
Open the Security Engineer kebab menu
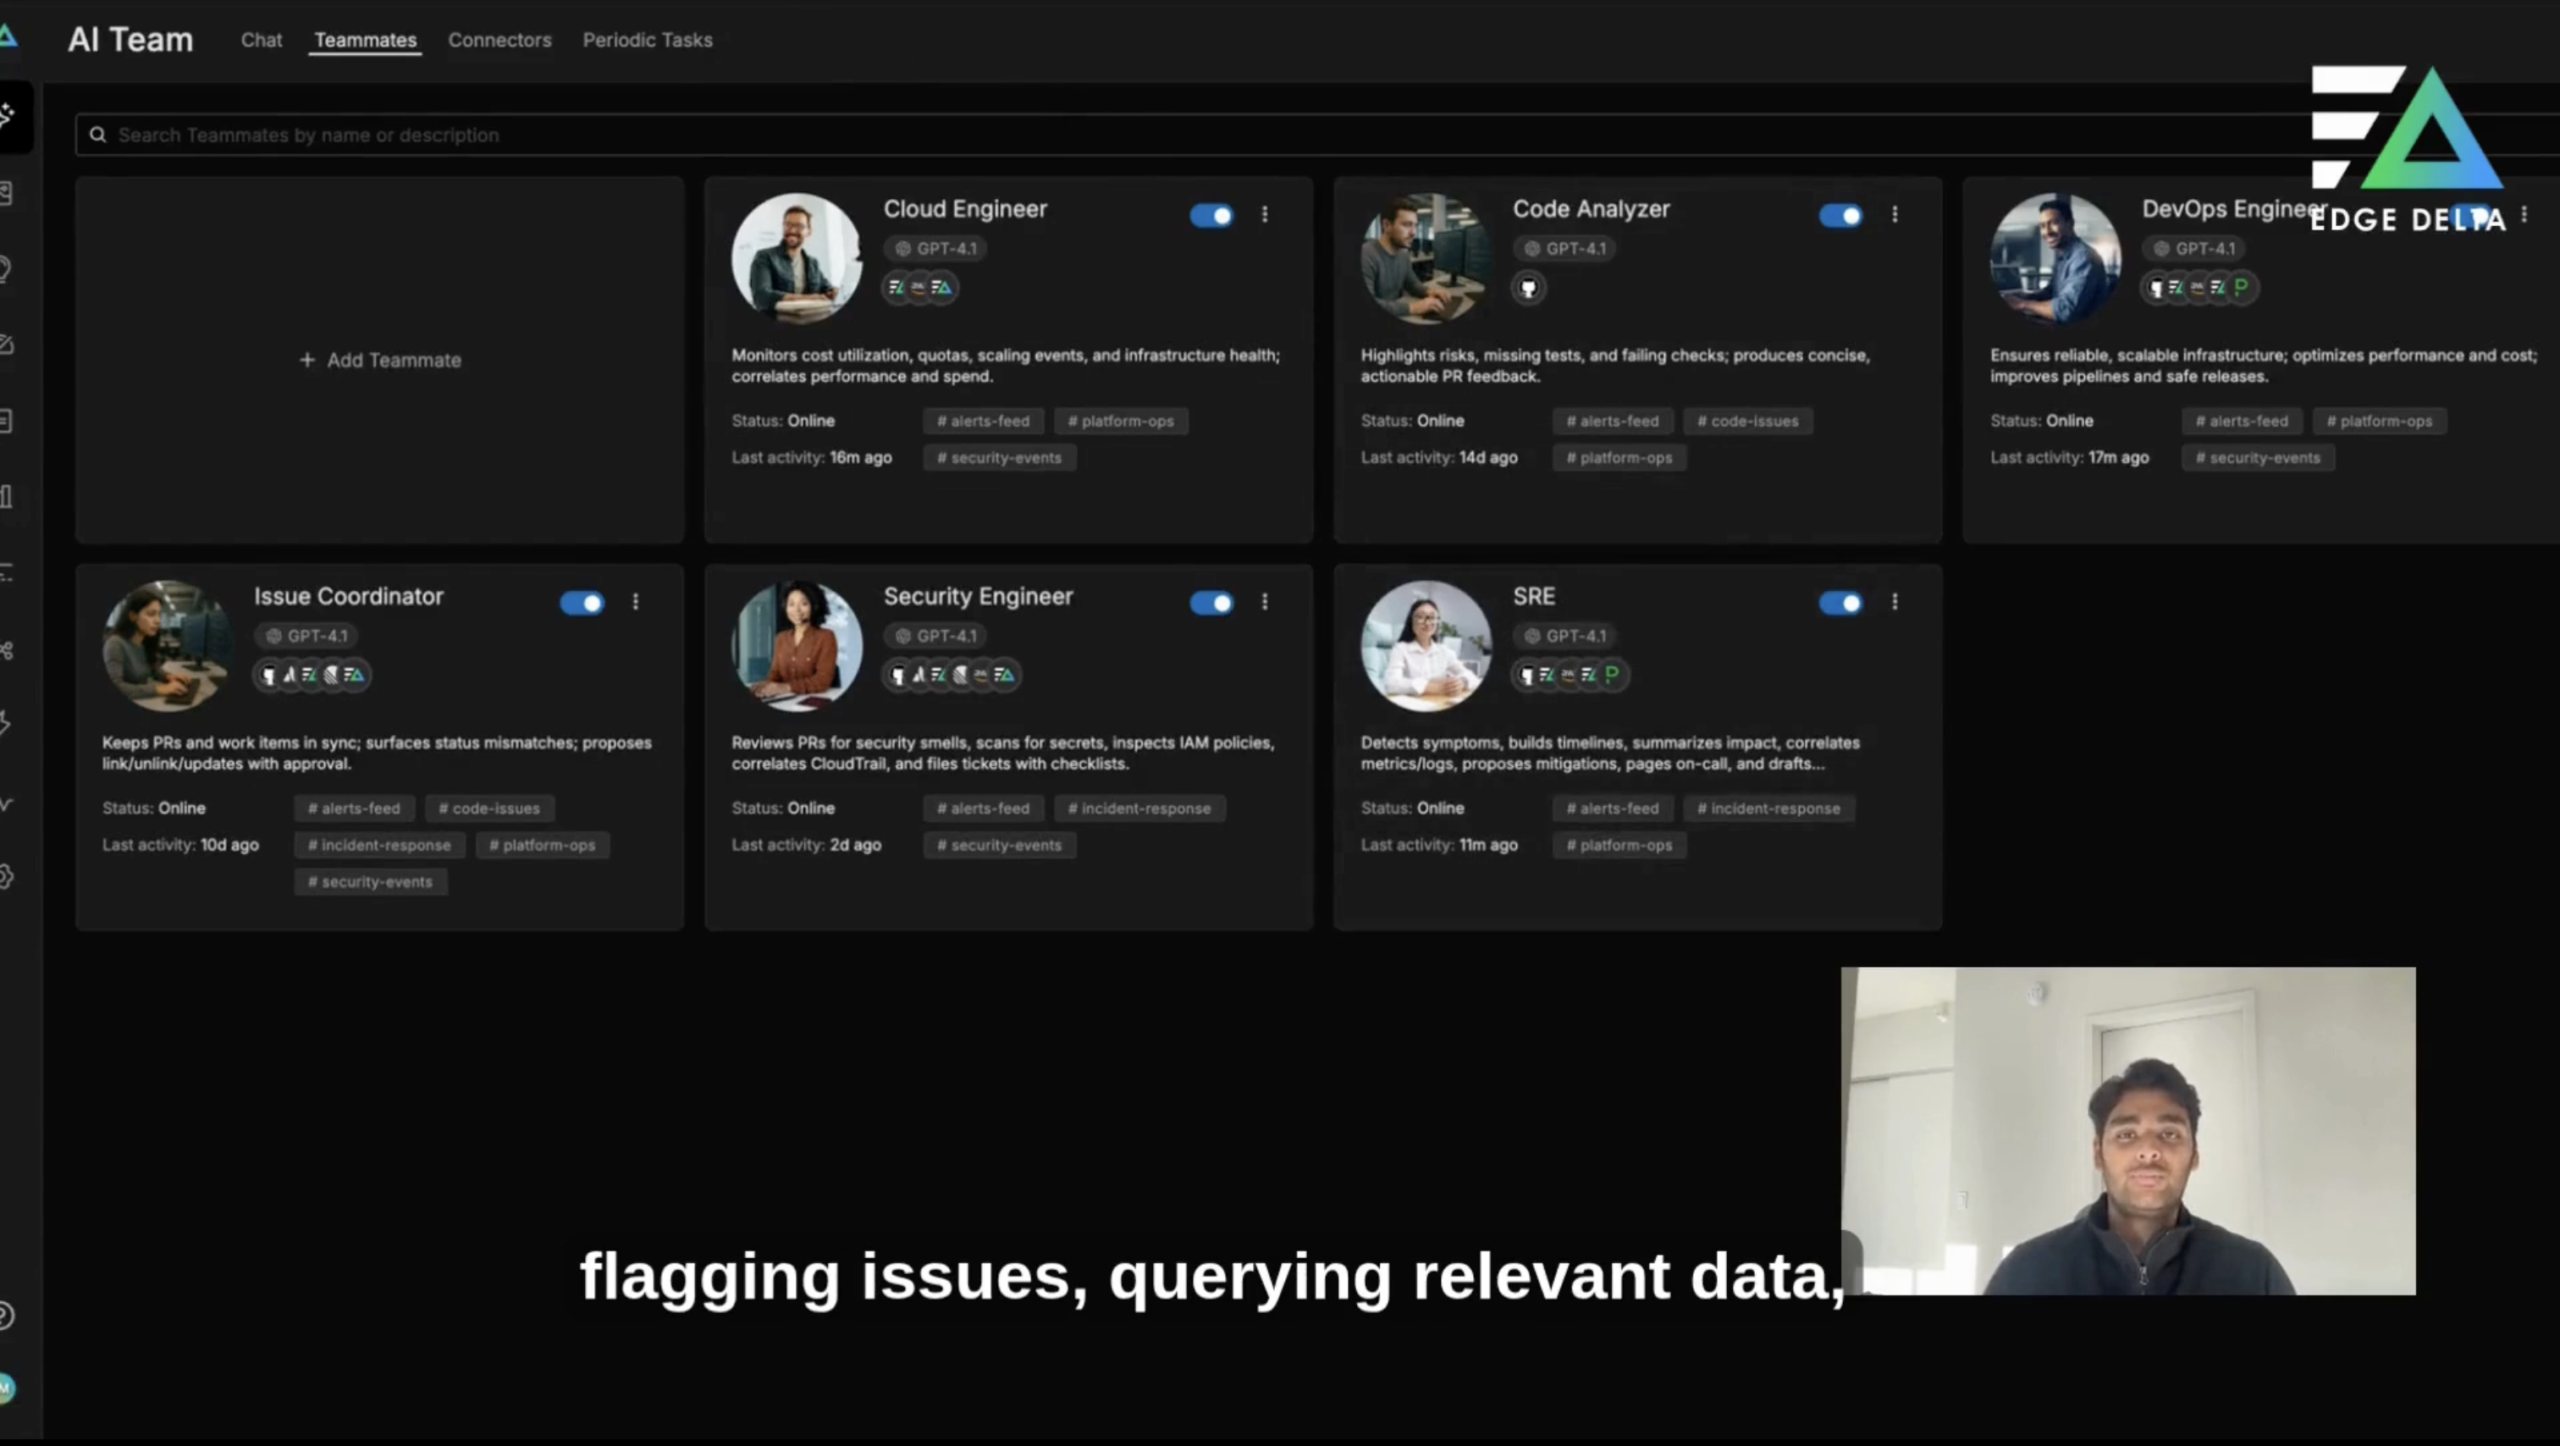[1265, 602]
